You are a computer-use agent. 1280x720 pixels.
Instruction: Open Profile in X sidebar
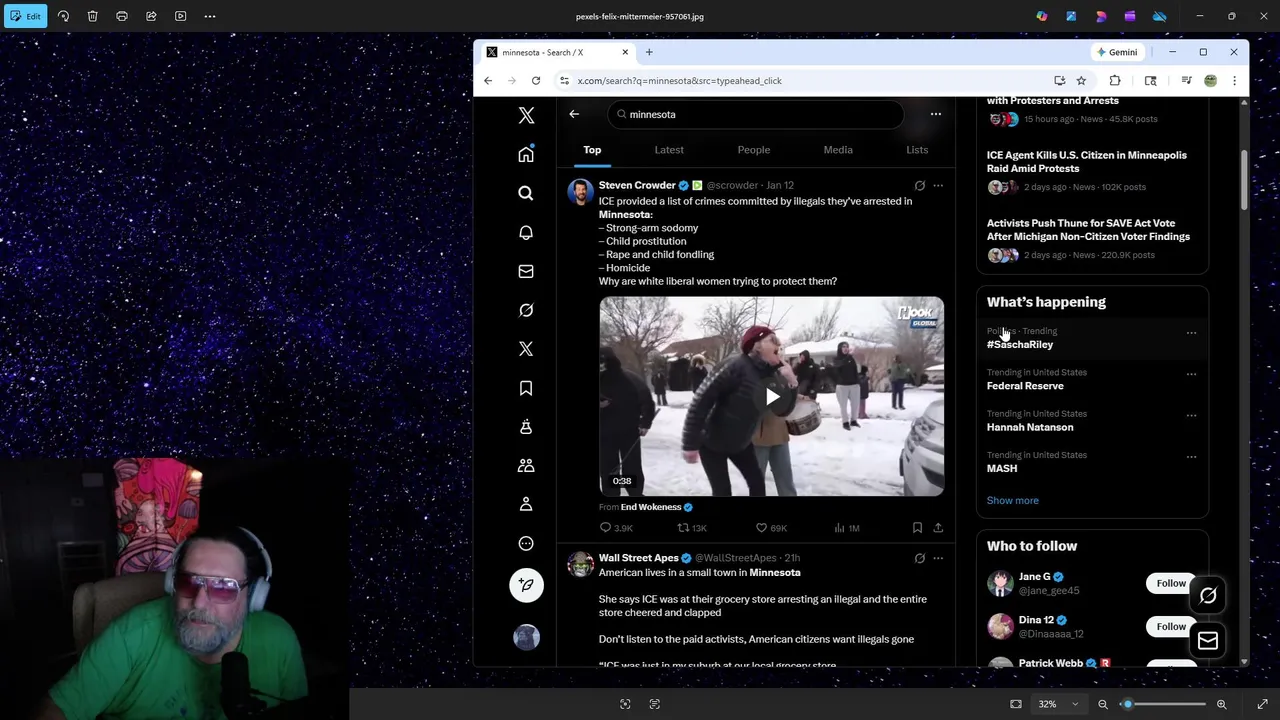click(x=526, y=505)
